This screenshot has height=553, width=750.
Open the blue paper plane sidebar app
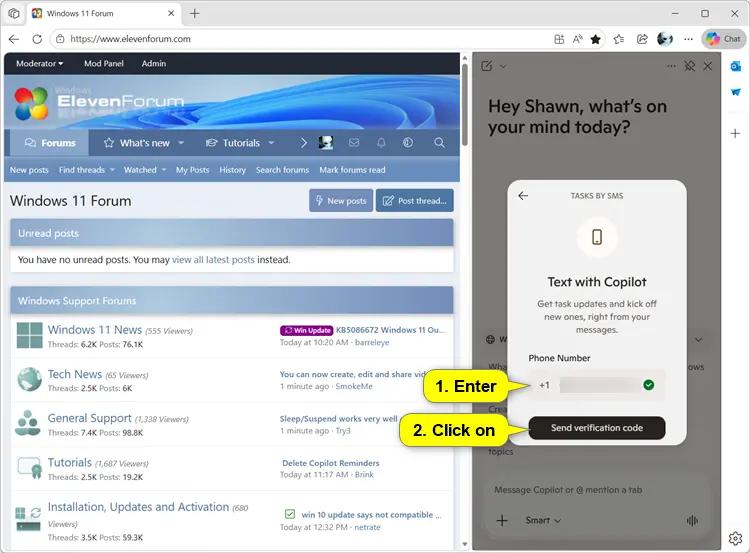736,92
